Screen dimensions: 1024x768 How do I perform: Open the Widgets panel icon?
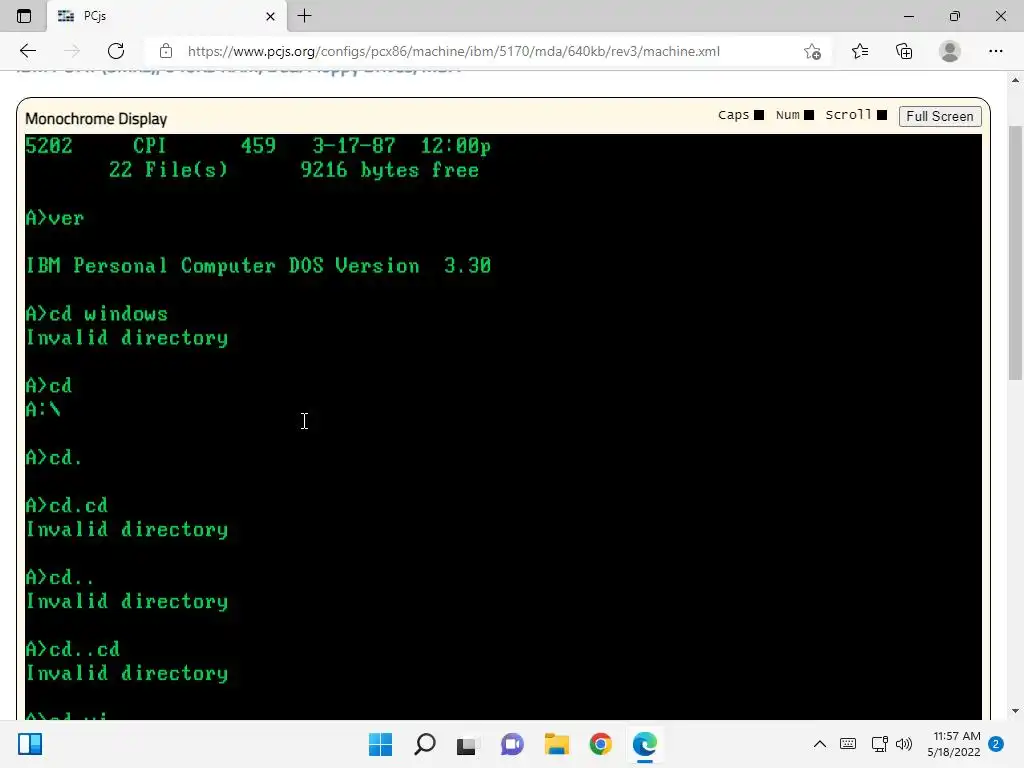click(30, 744)
